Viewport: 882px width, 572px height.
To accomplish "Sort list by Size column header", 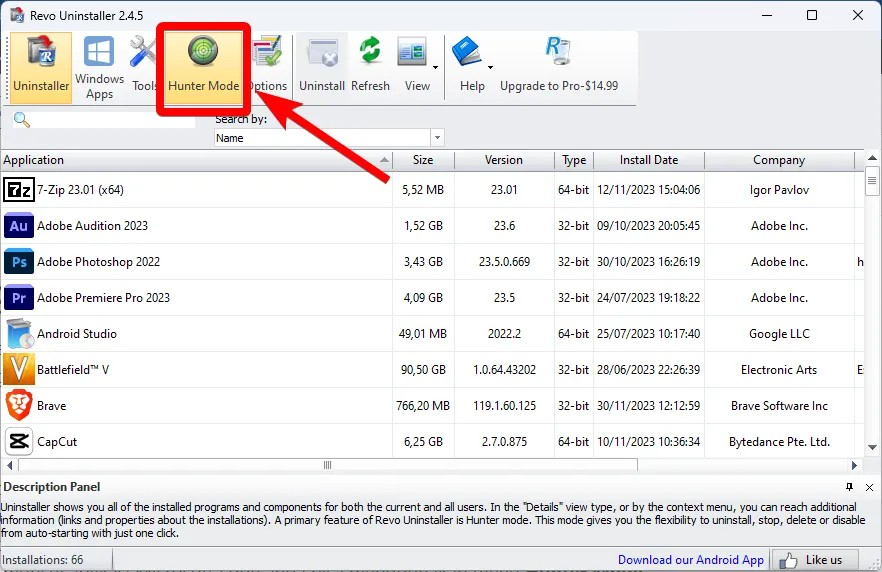I will (x=423, y=160).
